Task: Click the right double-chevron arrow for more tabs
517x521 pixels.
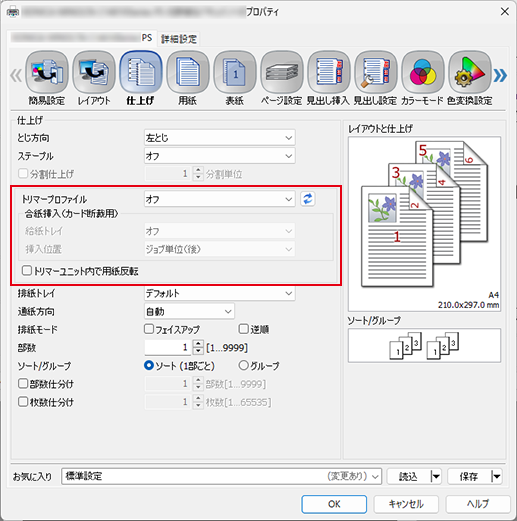Action: click(x=500, y=75)
